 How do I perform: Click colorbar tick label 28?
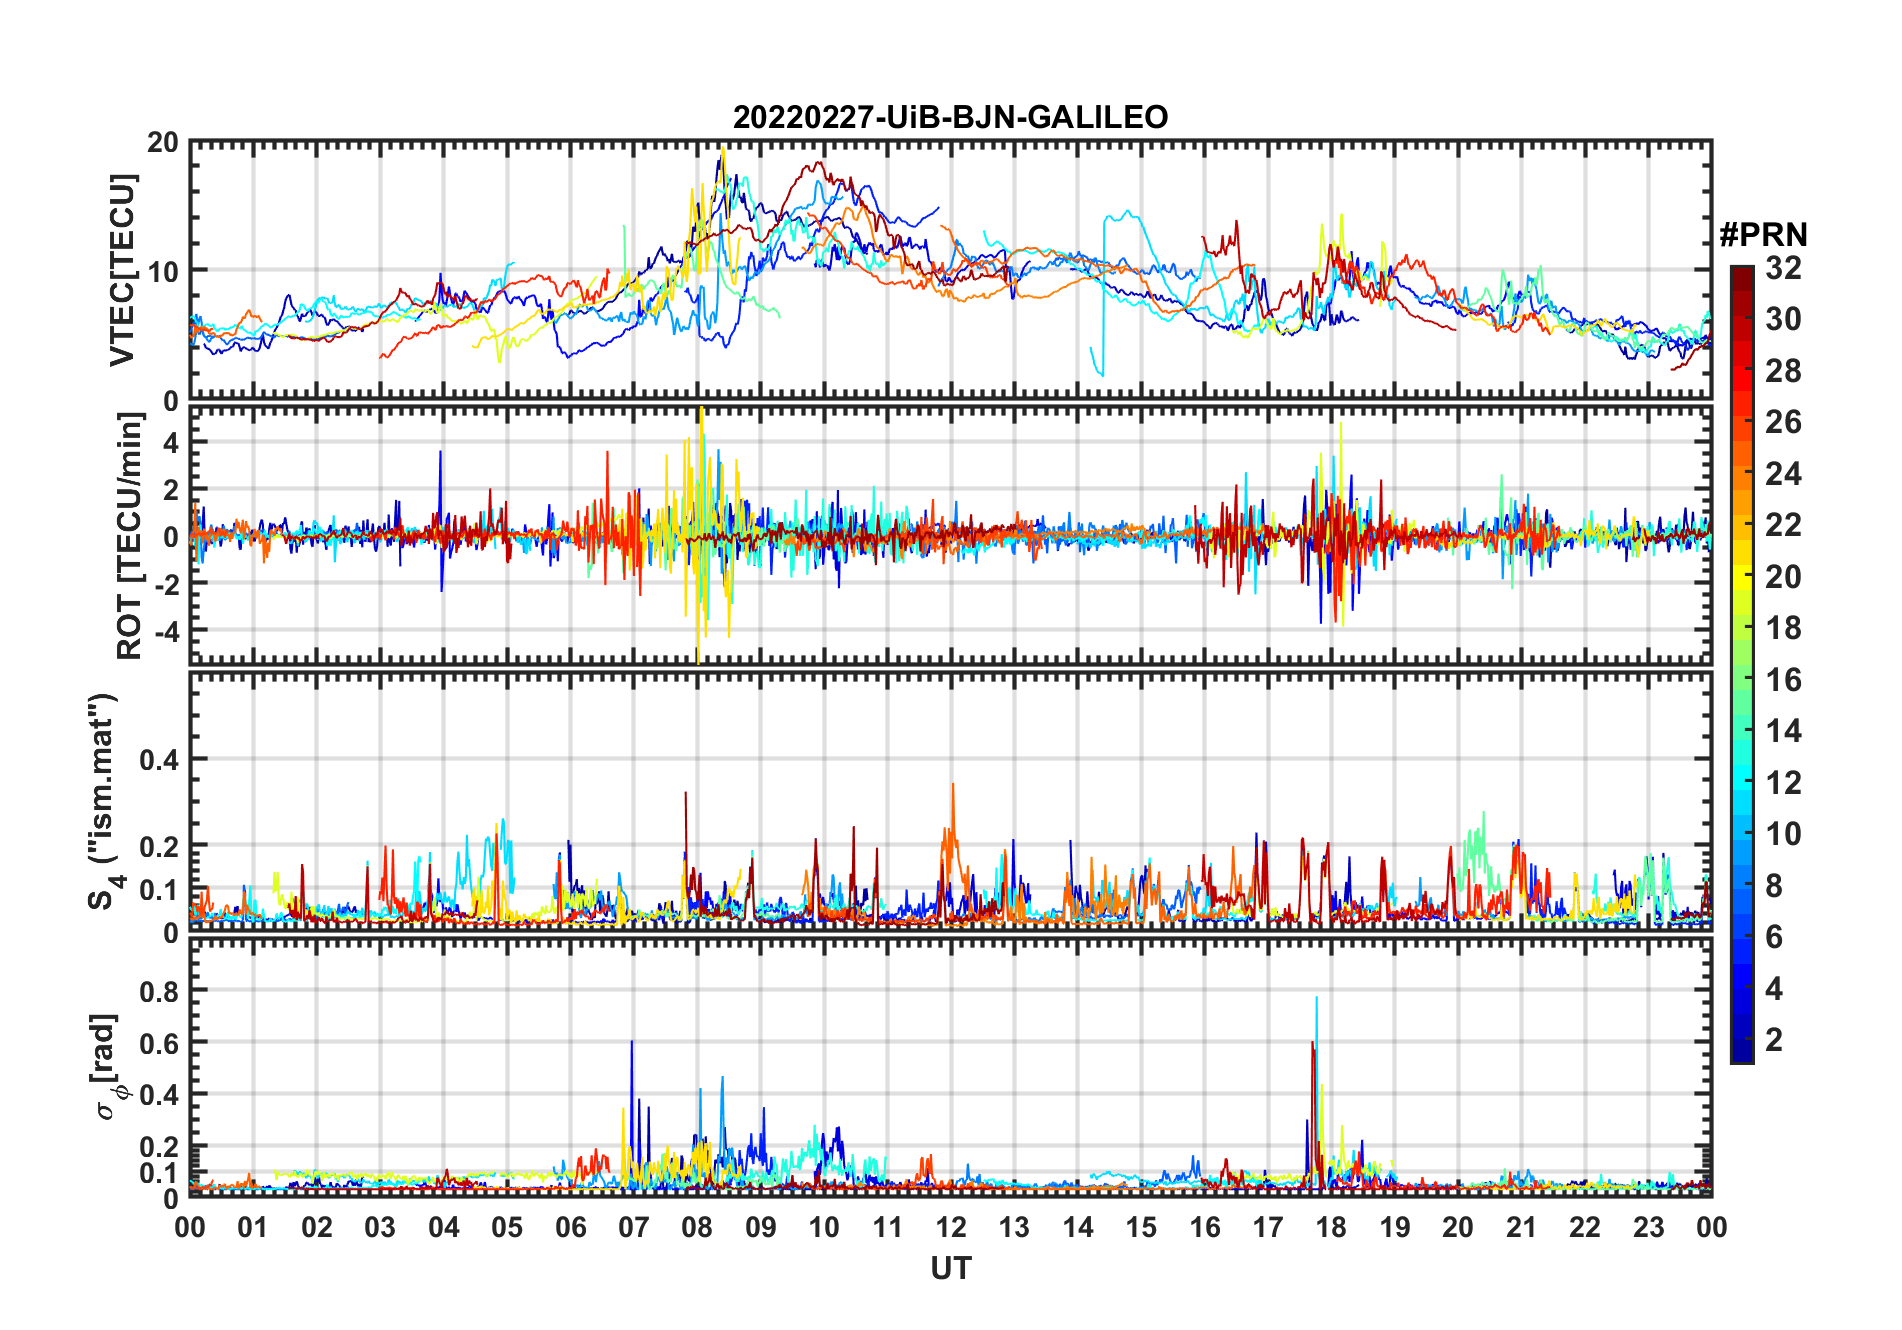(1783, 370)
